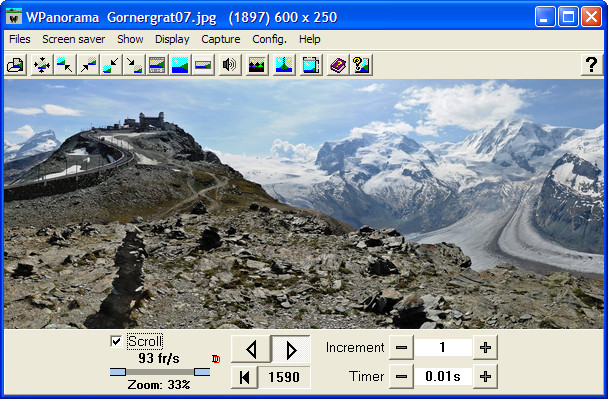Click the left handle of the zoom slider
Screen dimensions: 608x399
pyautogui.click(x=118, y=372)
